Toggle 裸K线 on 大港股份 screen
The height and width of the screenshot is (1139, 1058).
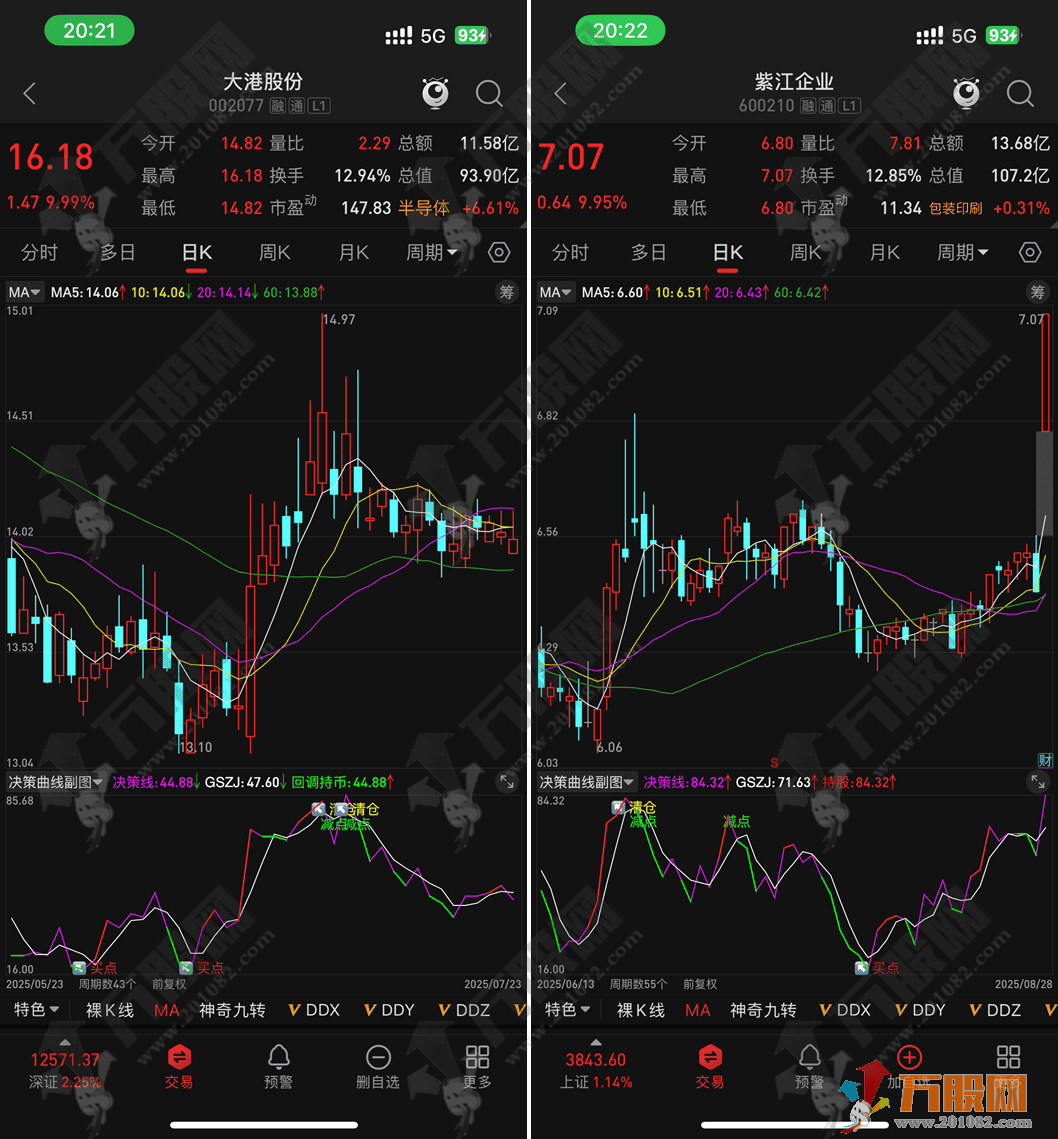click(110, 1010)
